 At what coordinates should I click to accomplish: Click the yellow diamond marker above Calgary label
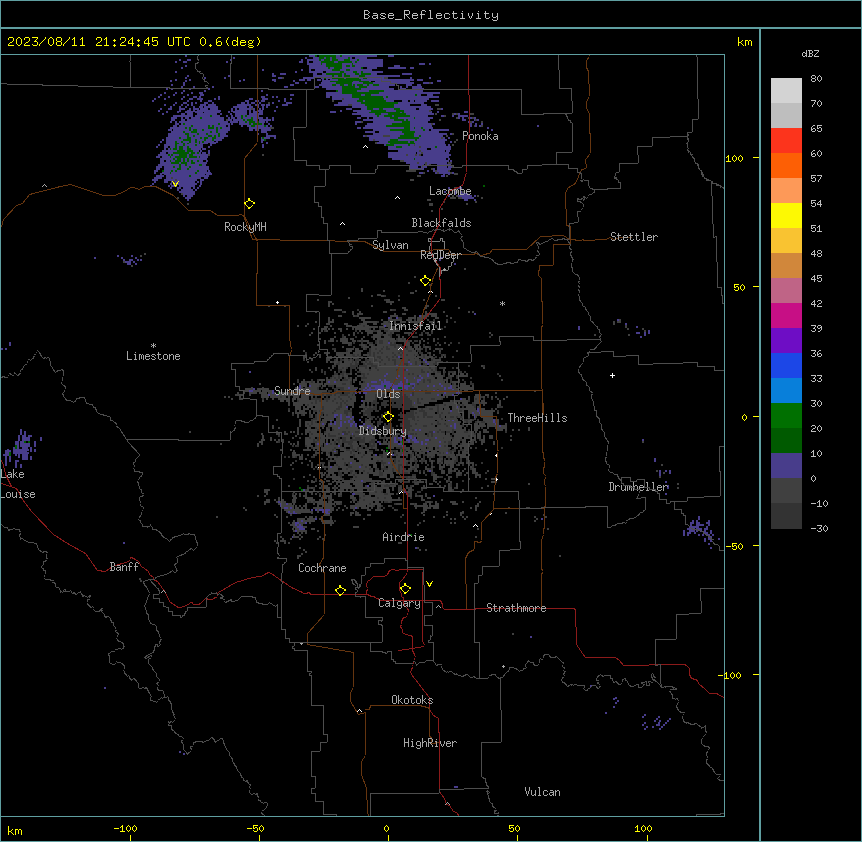pyautogui.click(x=405, y=589)
